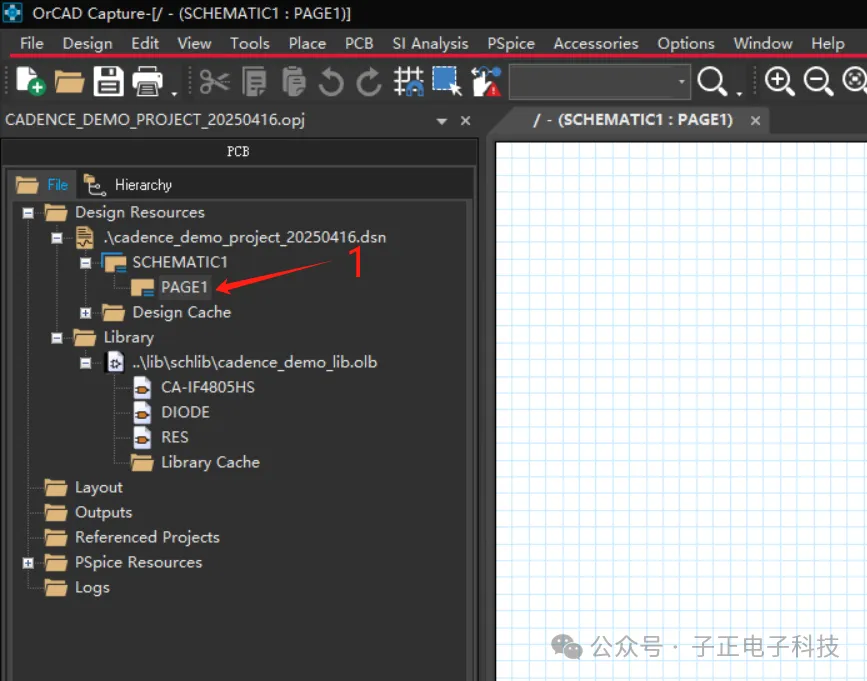Viewport: 867px width, 681px height.
Task: Open the Accessories menu
Action: point(596,43)
